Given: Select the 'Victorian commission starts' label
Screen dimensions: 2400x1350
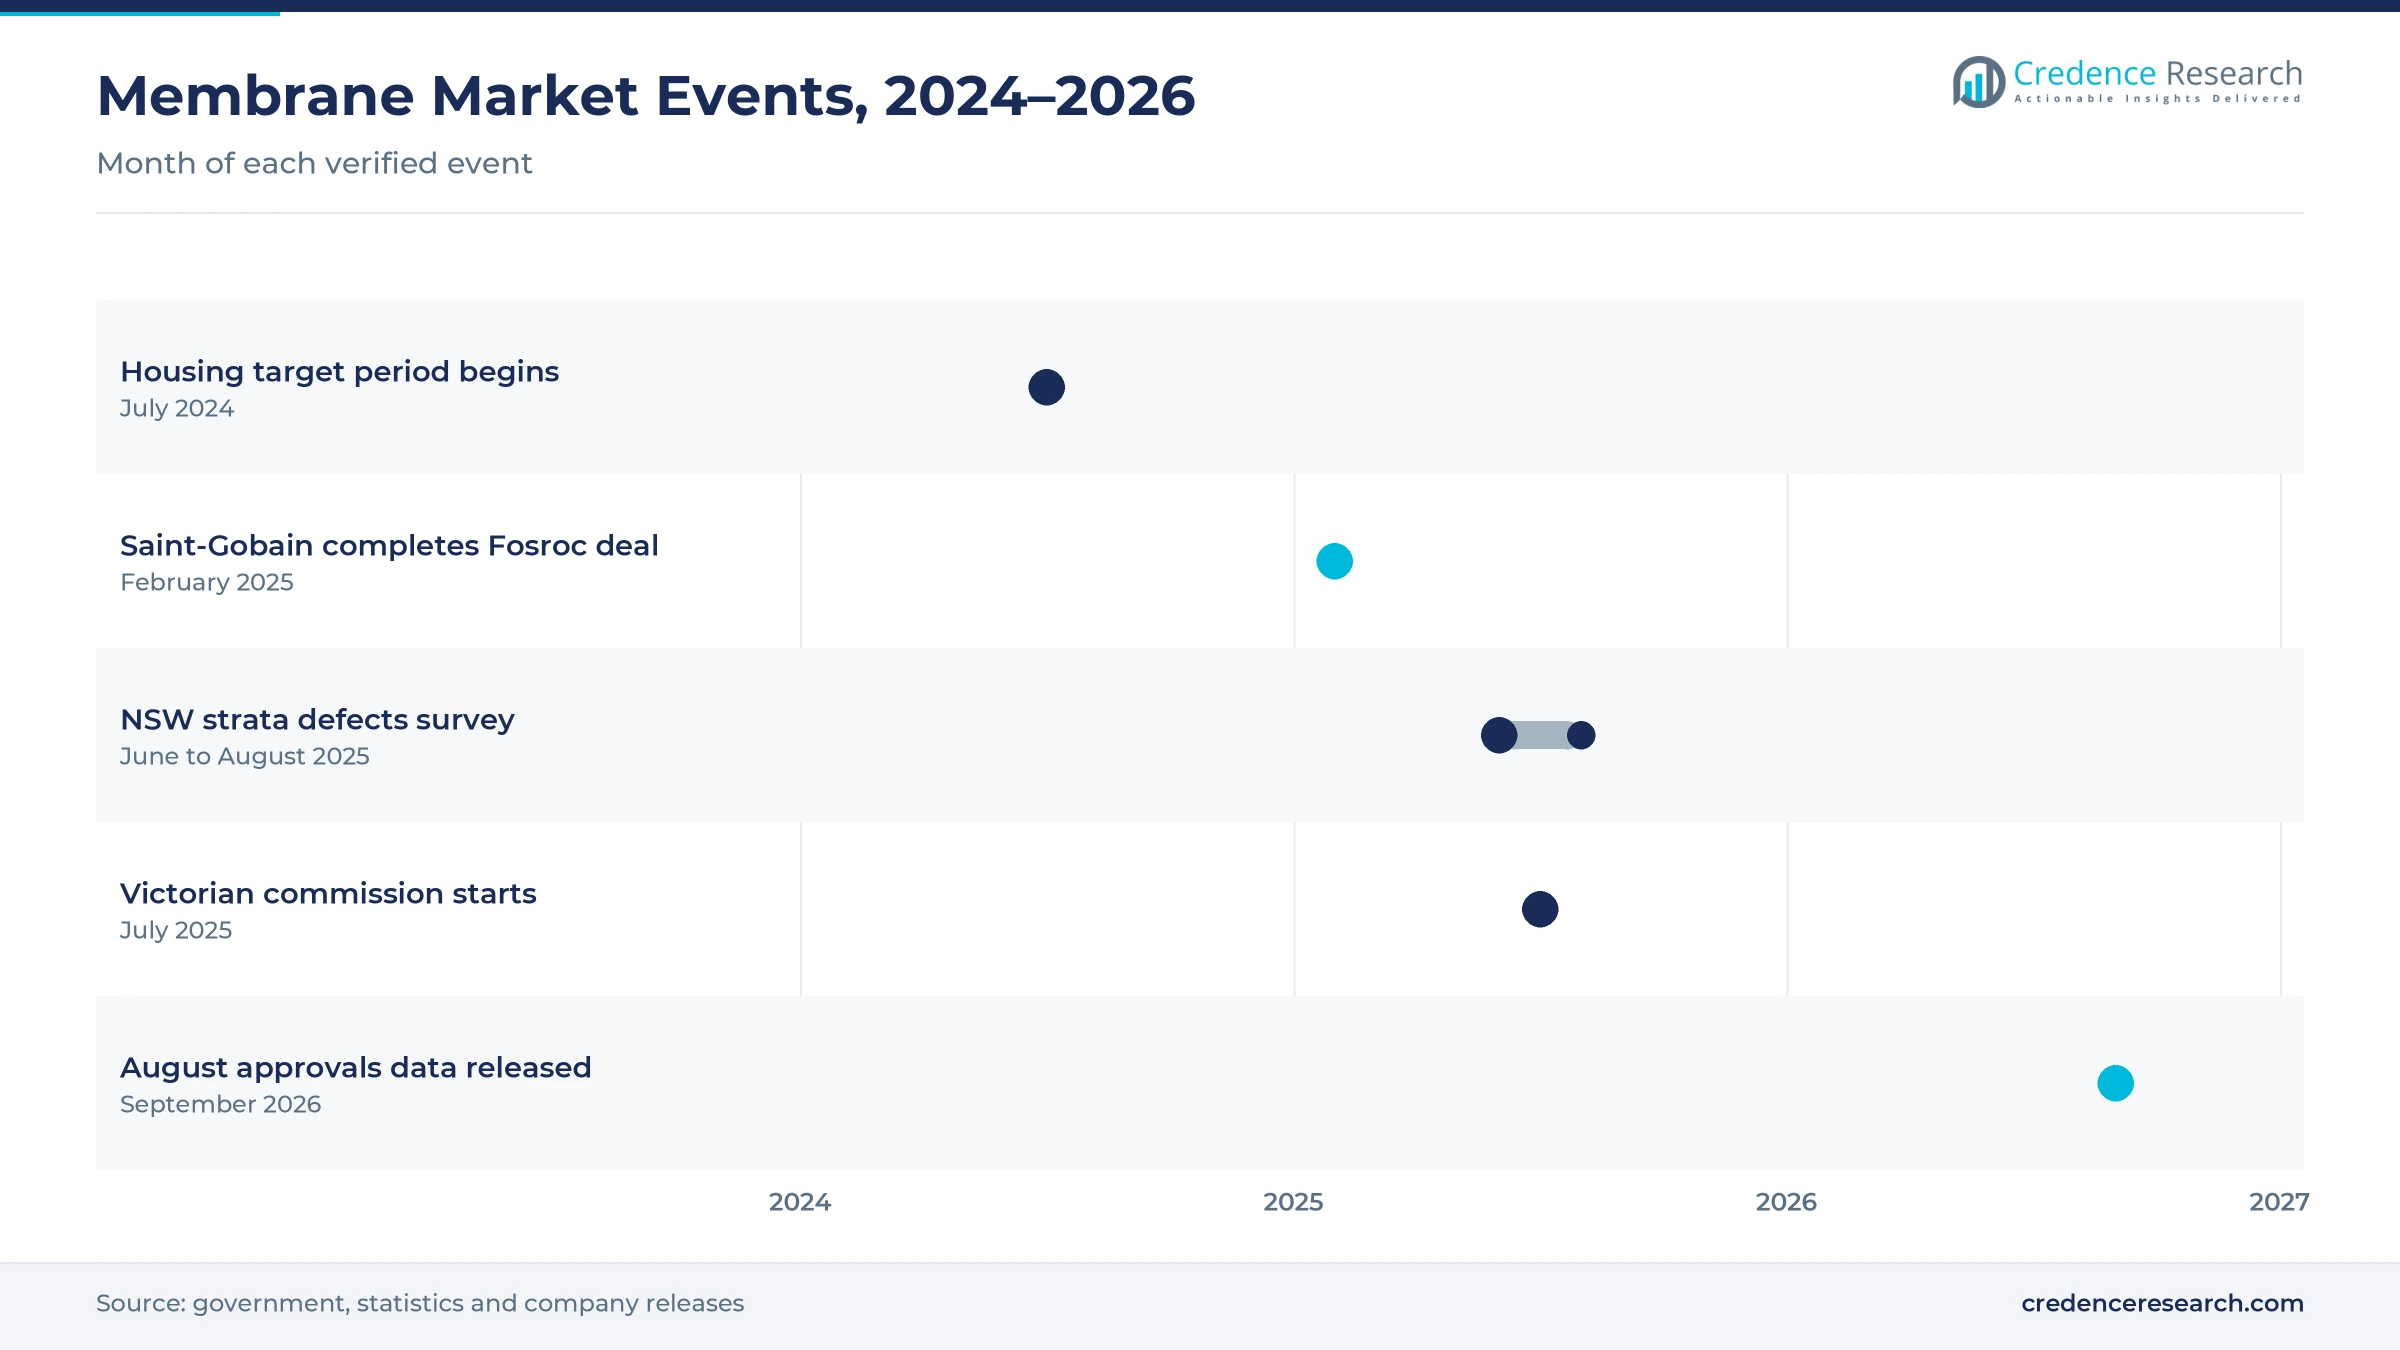Looking at the screenshot, I should click(328, 893).
